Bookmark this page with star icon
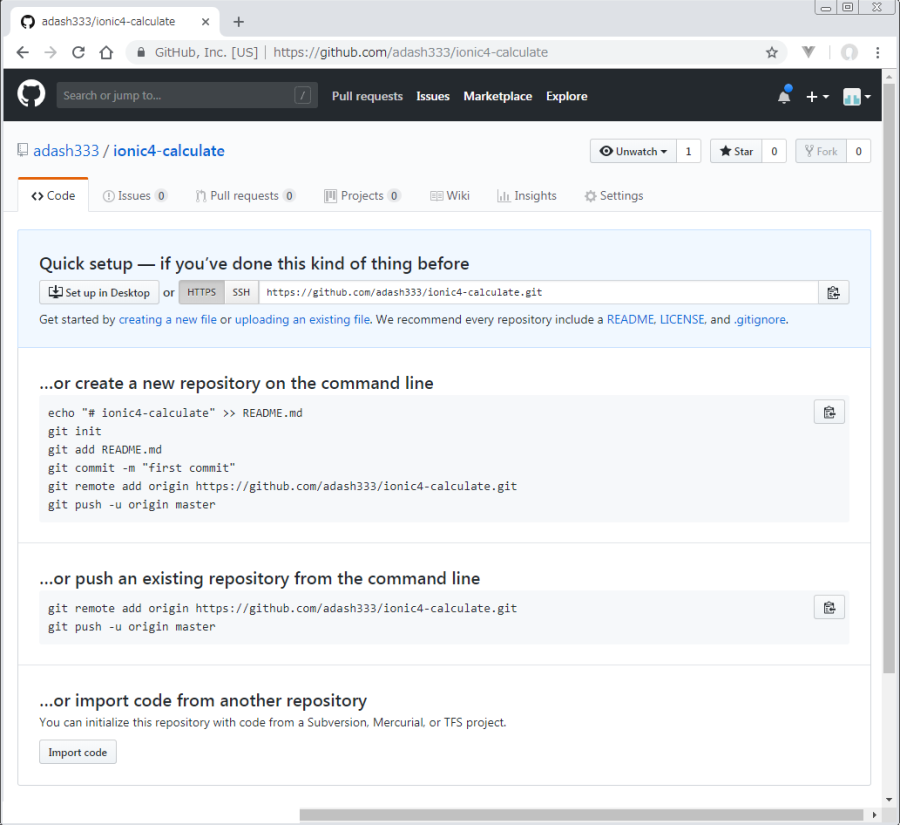 (x=771, y=52)
